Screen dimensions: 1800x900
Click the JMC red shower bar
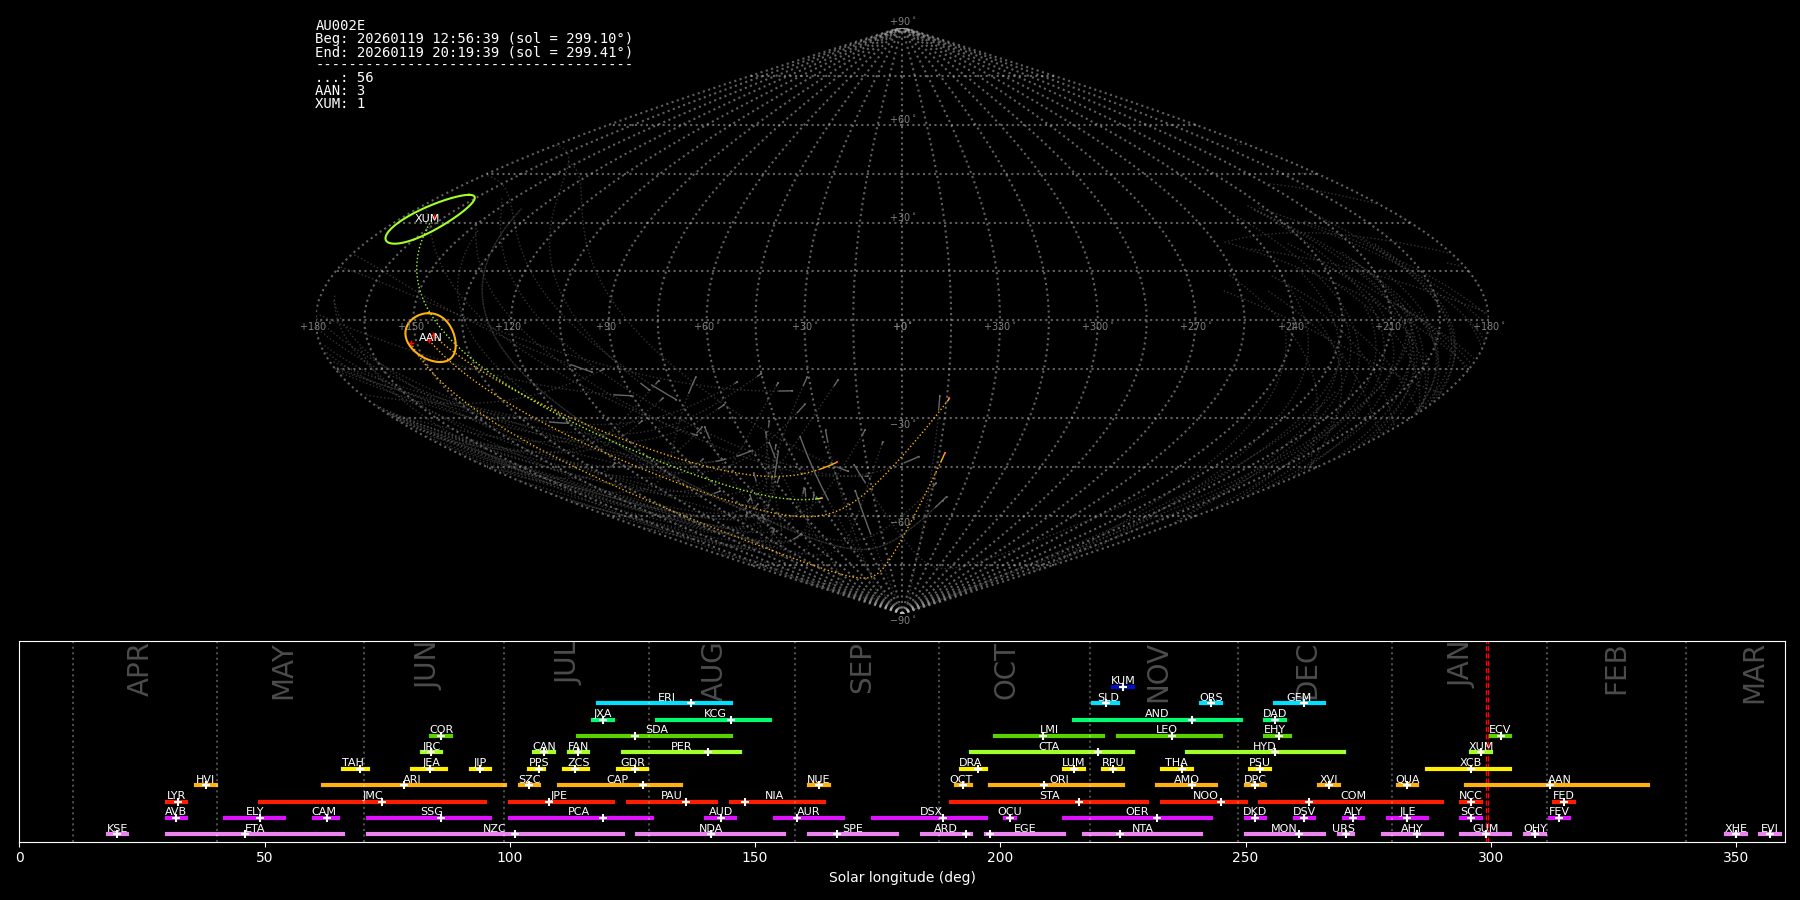click(372, 802)
